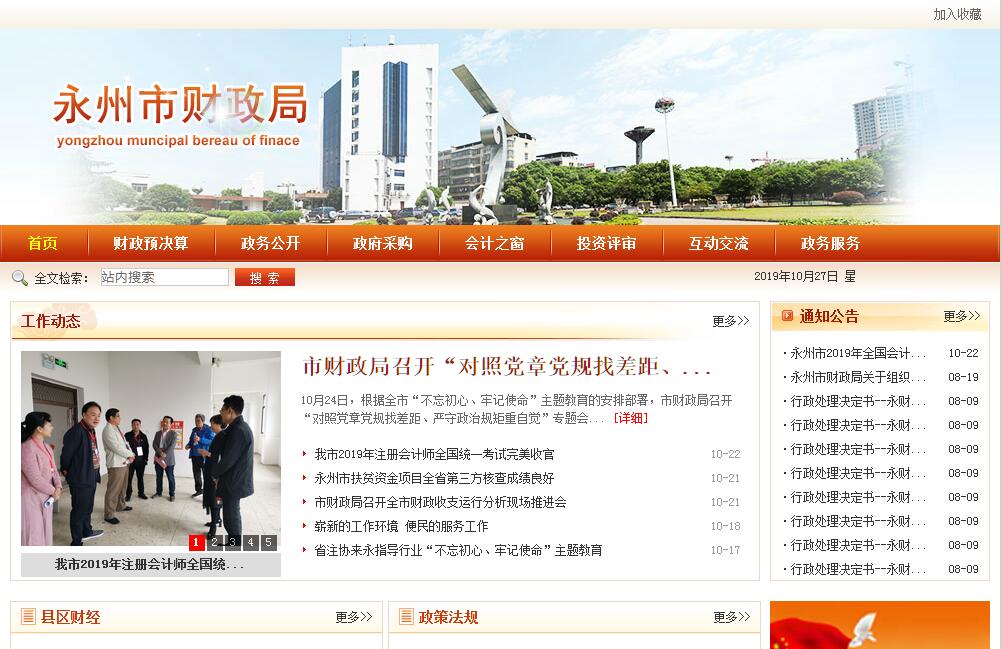1002x649 pixels.
Task: Open the news slideshow photo
Action: [151, 448]
